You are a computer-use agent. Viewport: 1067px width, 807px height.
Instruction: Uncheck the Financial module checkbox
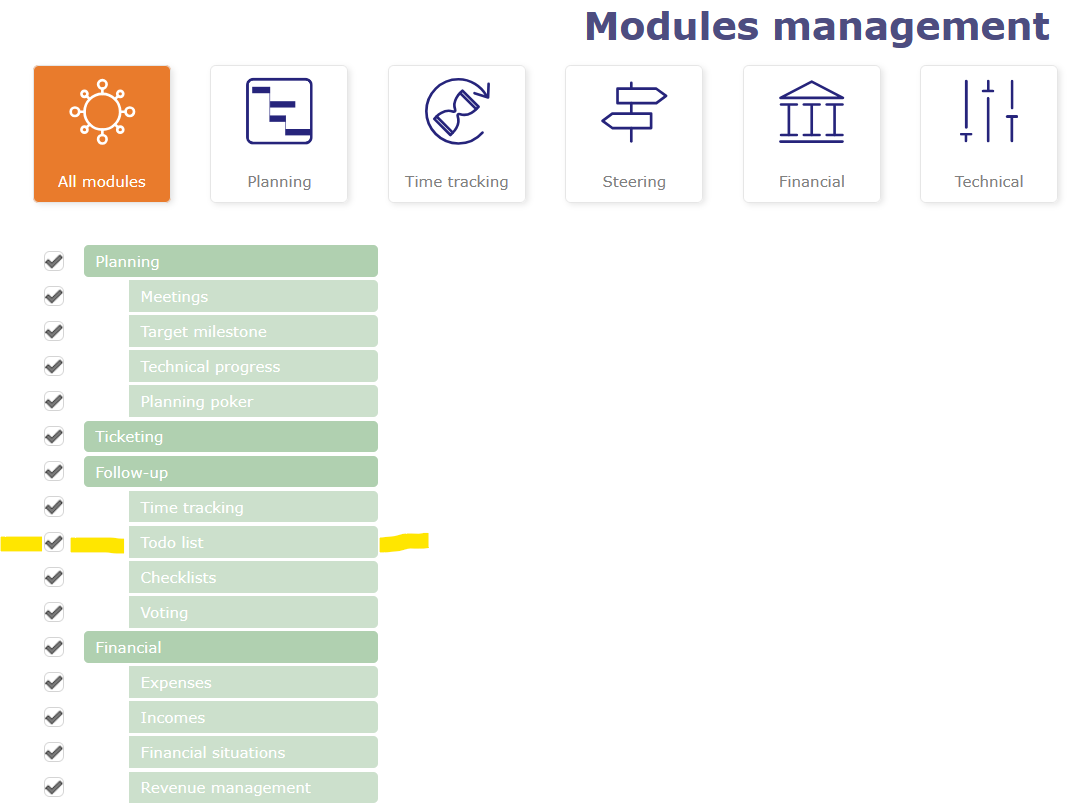pos(54,647)
